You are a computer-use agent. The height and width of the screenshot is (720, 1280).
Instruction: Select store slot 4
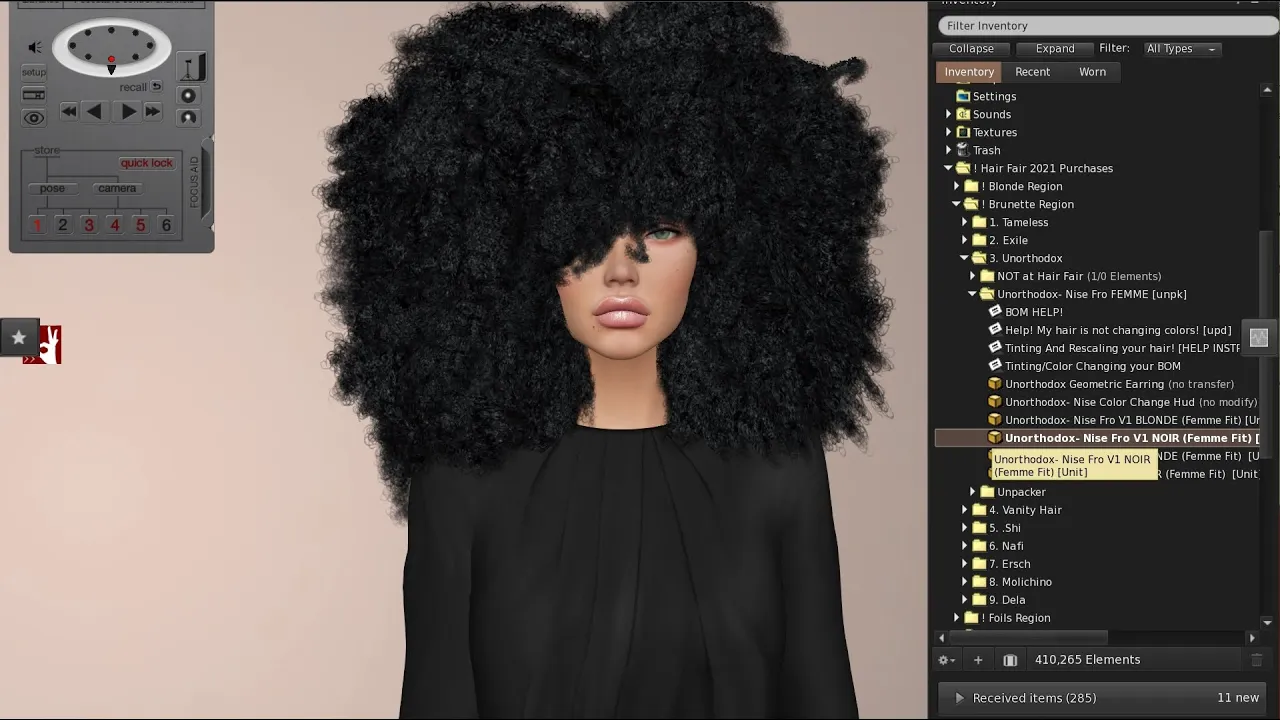[x=114, y=225]
